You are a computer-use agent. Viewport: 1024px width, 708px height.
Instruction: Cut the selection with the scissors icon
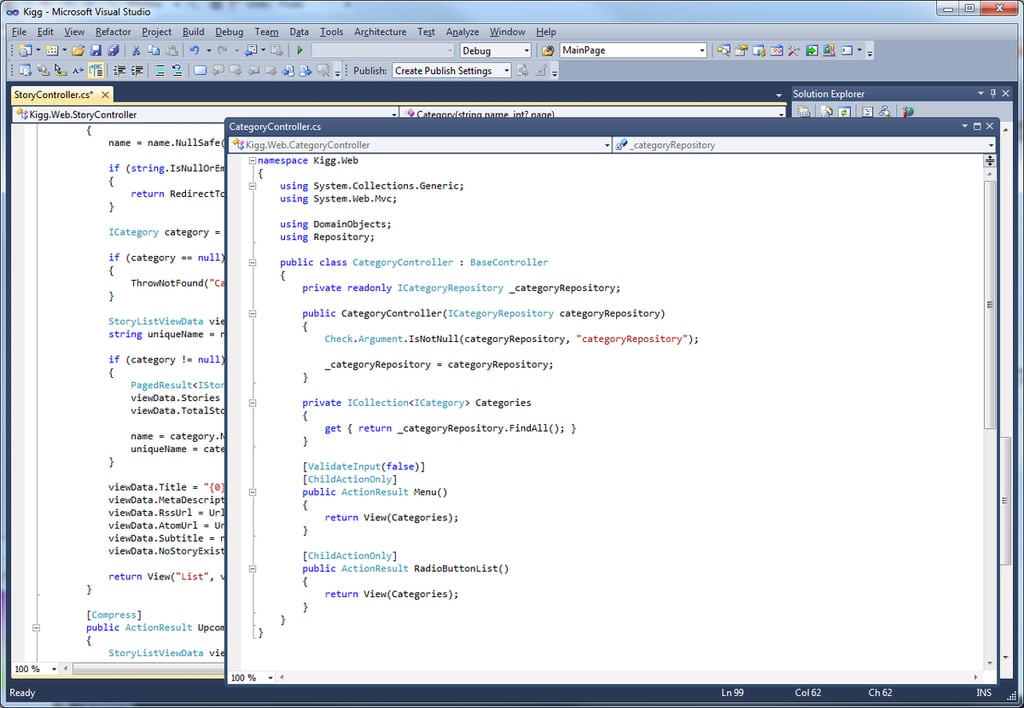(136, 50)
